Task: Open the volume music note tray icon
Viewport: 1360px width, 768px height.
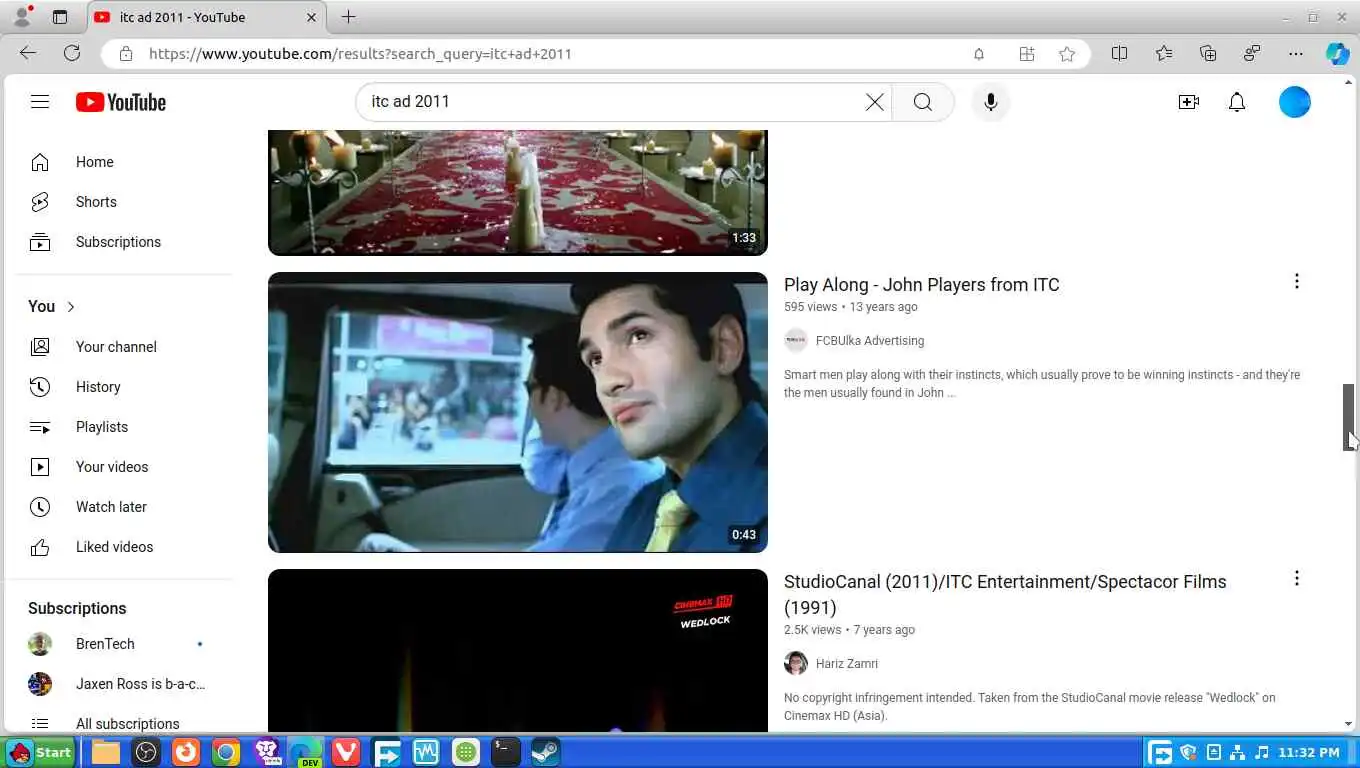Action: click(x=1262, y=752)
